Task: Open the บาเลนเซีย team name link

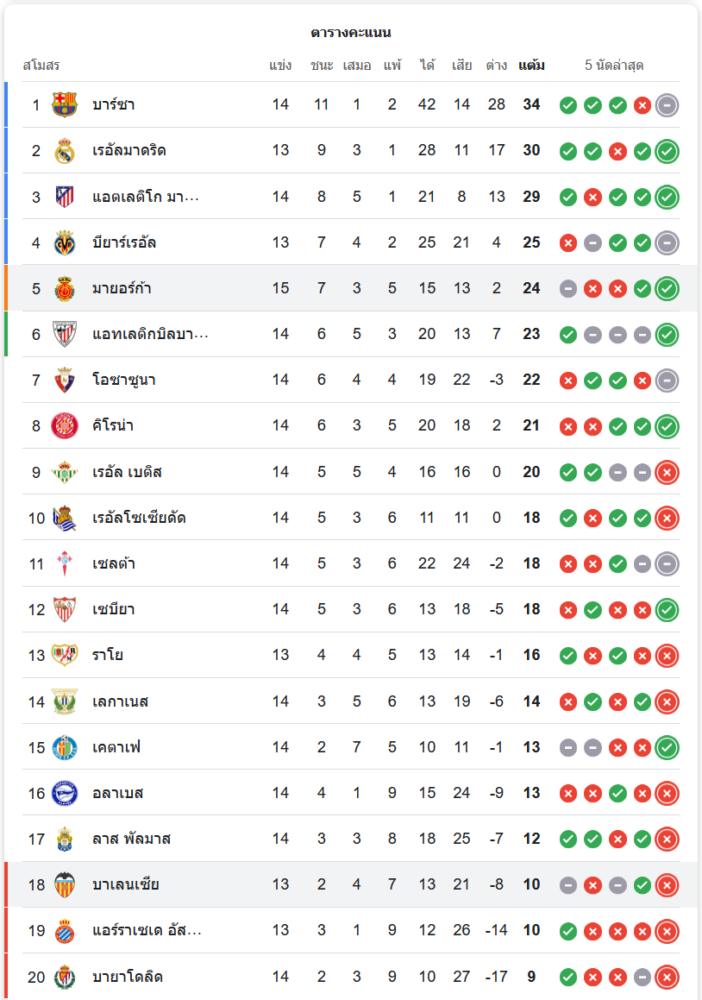Action: 125,885
